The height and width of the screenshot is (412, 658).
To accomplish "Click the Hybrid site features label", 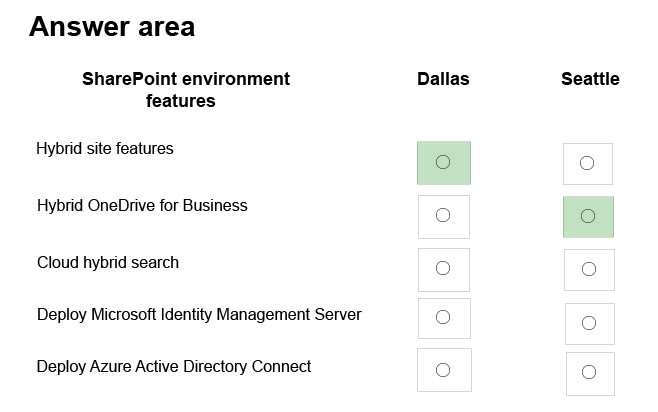I will [x=104, y=149].
